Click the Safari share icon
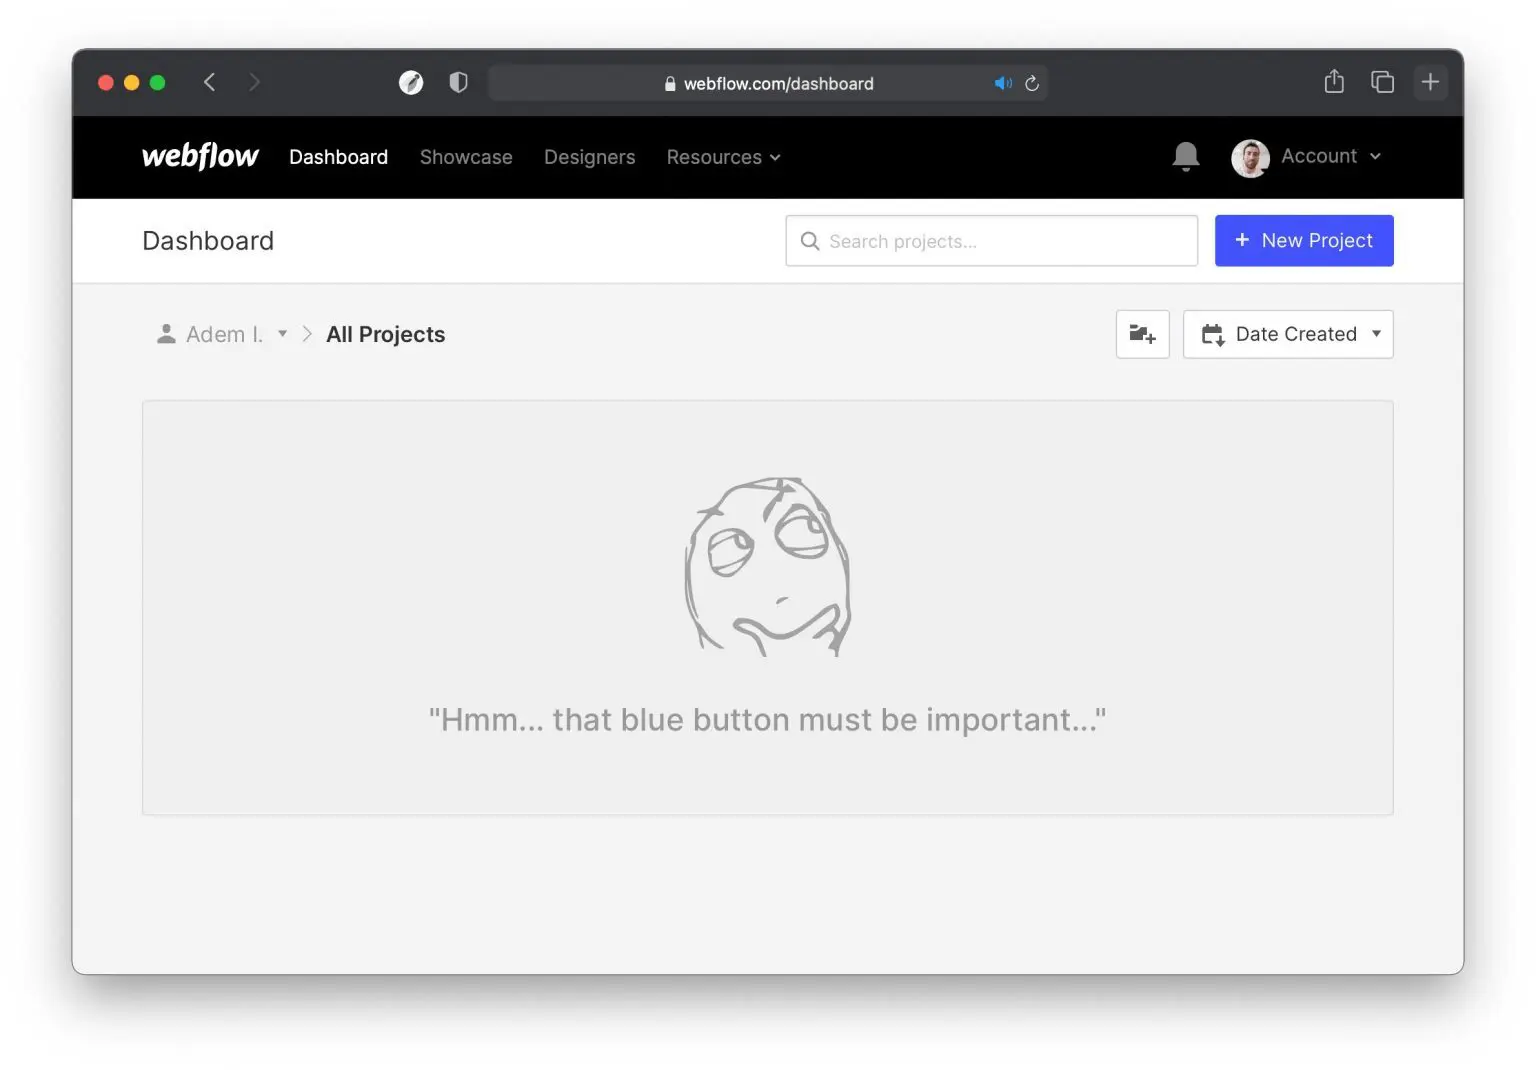This screenshot has width=1536, height=1070. pos(1333,82)
